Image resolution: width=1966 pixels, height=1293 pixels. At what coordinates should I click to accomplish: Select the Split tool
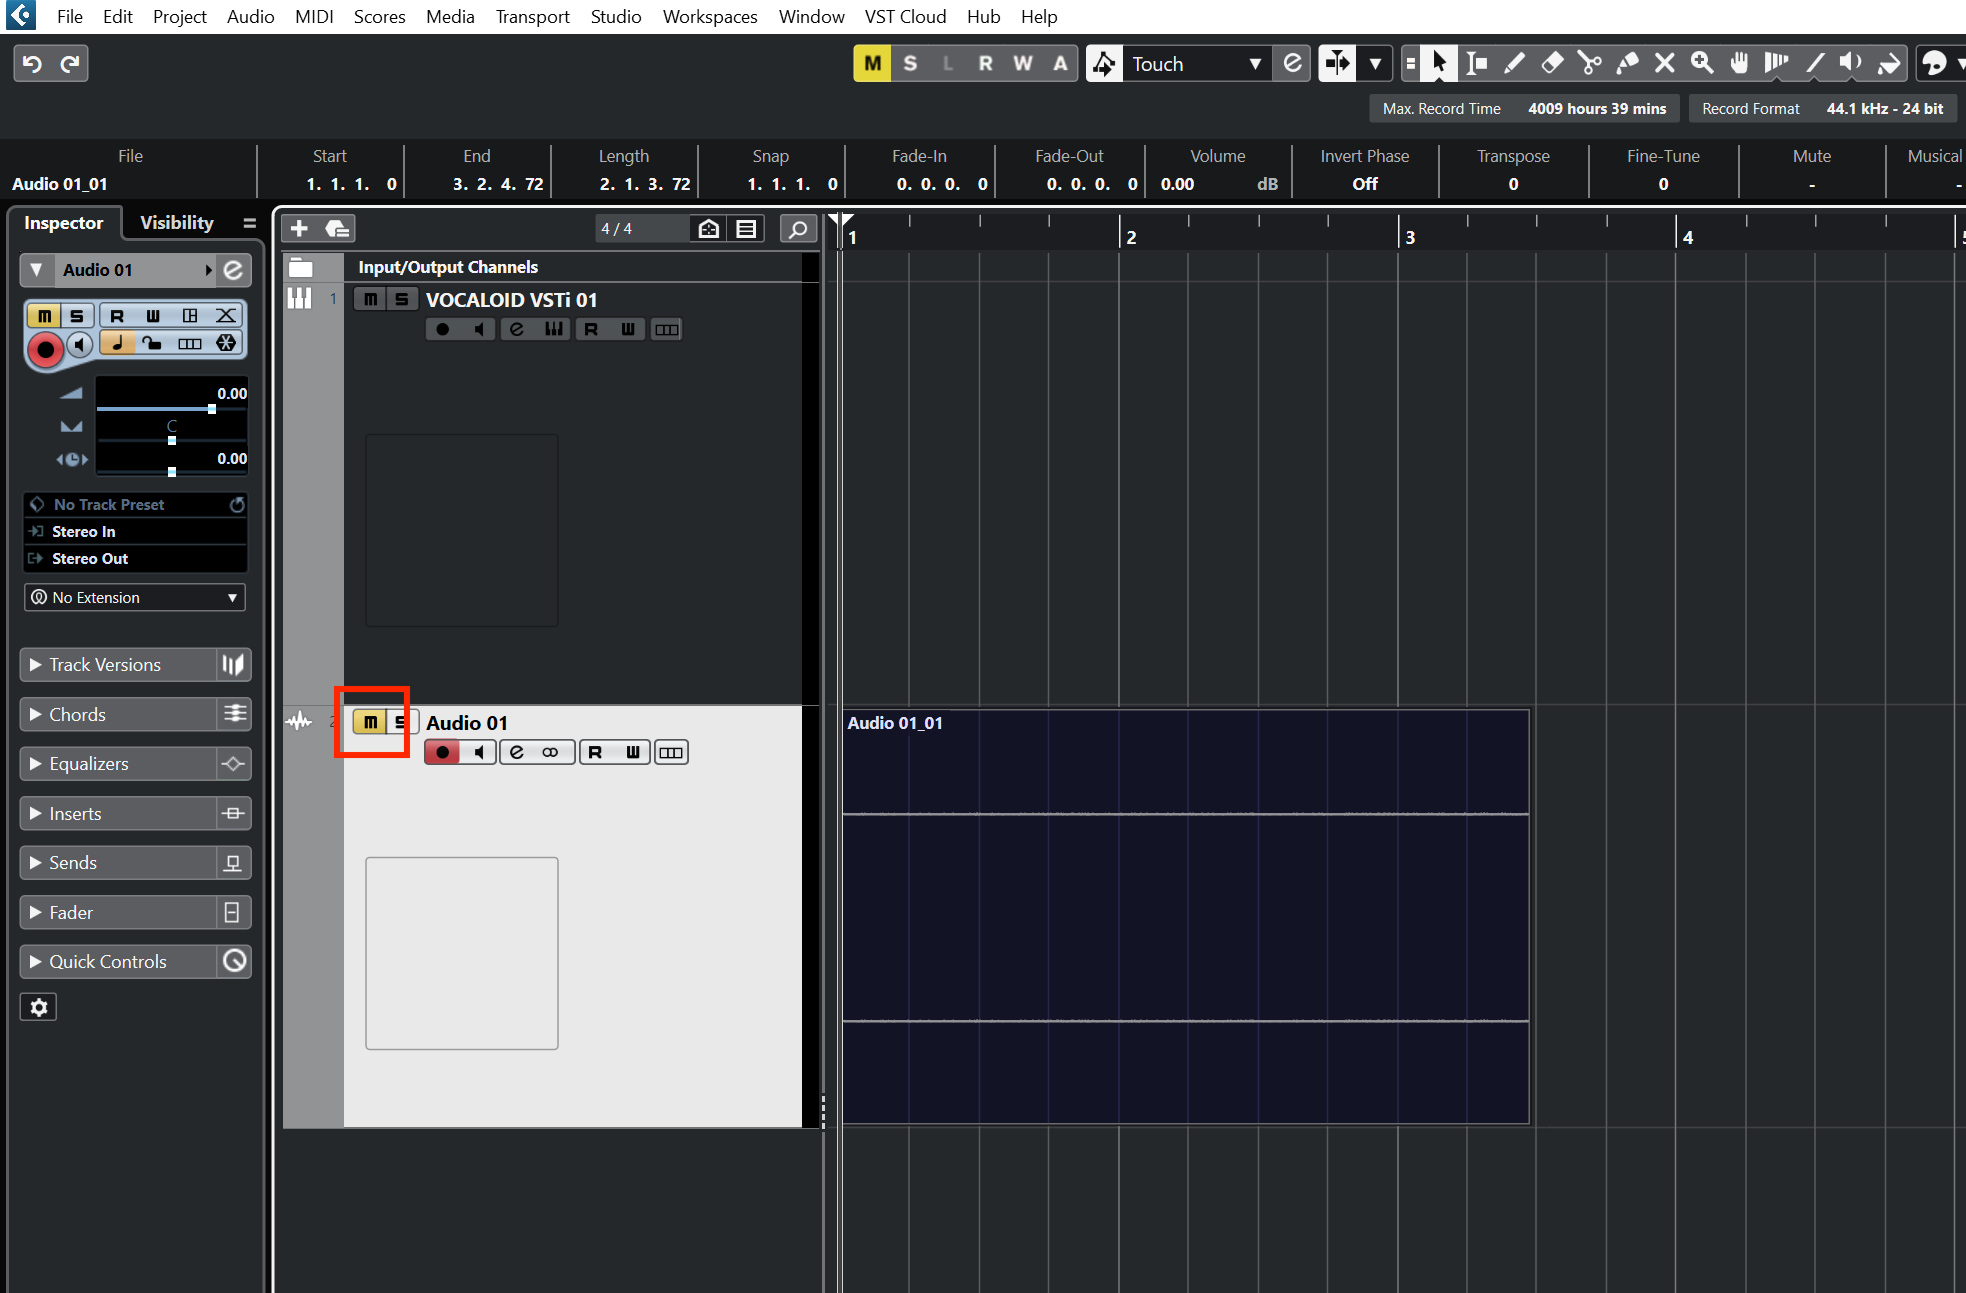tap(1590, 63)
